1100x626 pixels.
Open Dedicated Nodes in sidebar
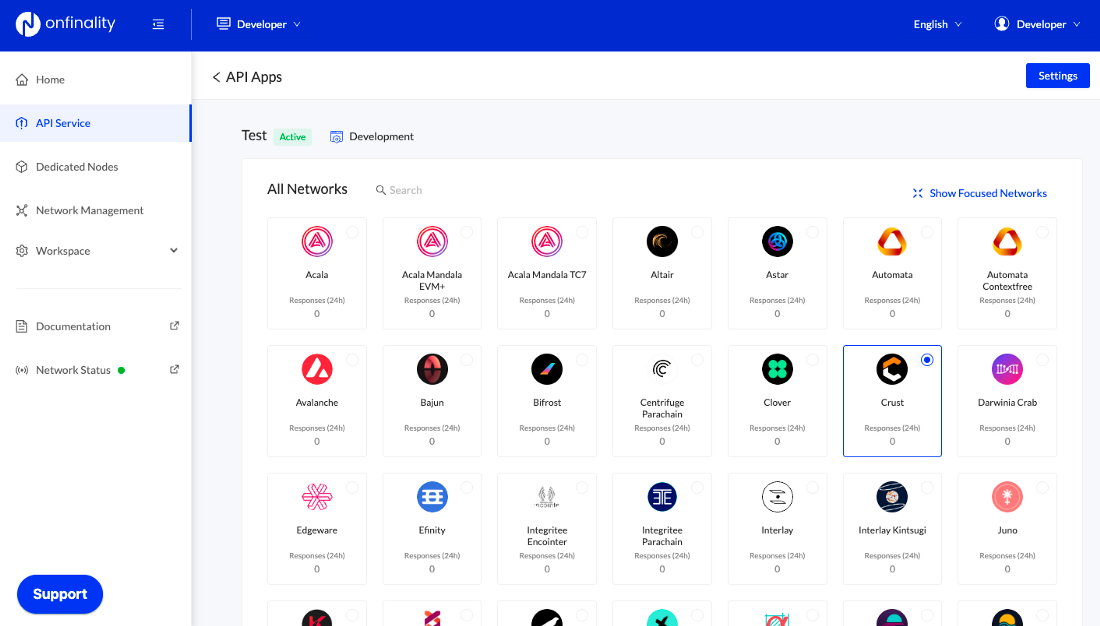click(95, 166)
